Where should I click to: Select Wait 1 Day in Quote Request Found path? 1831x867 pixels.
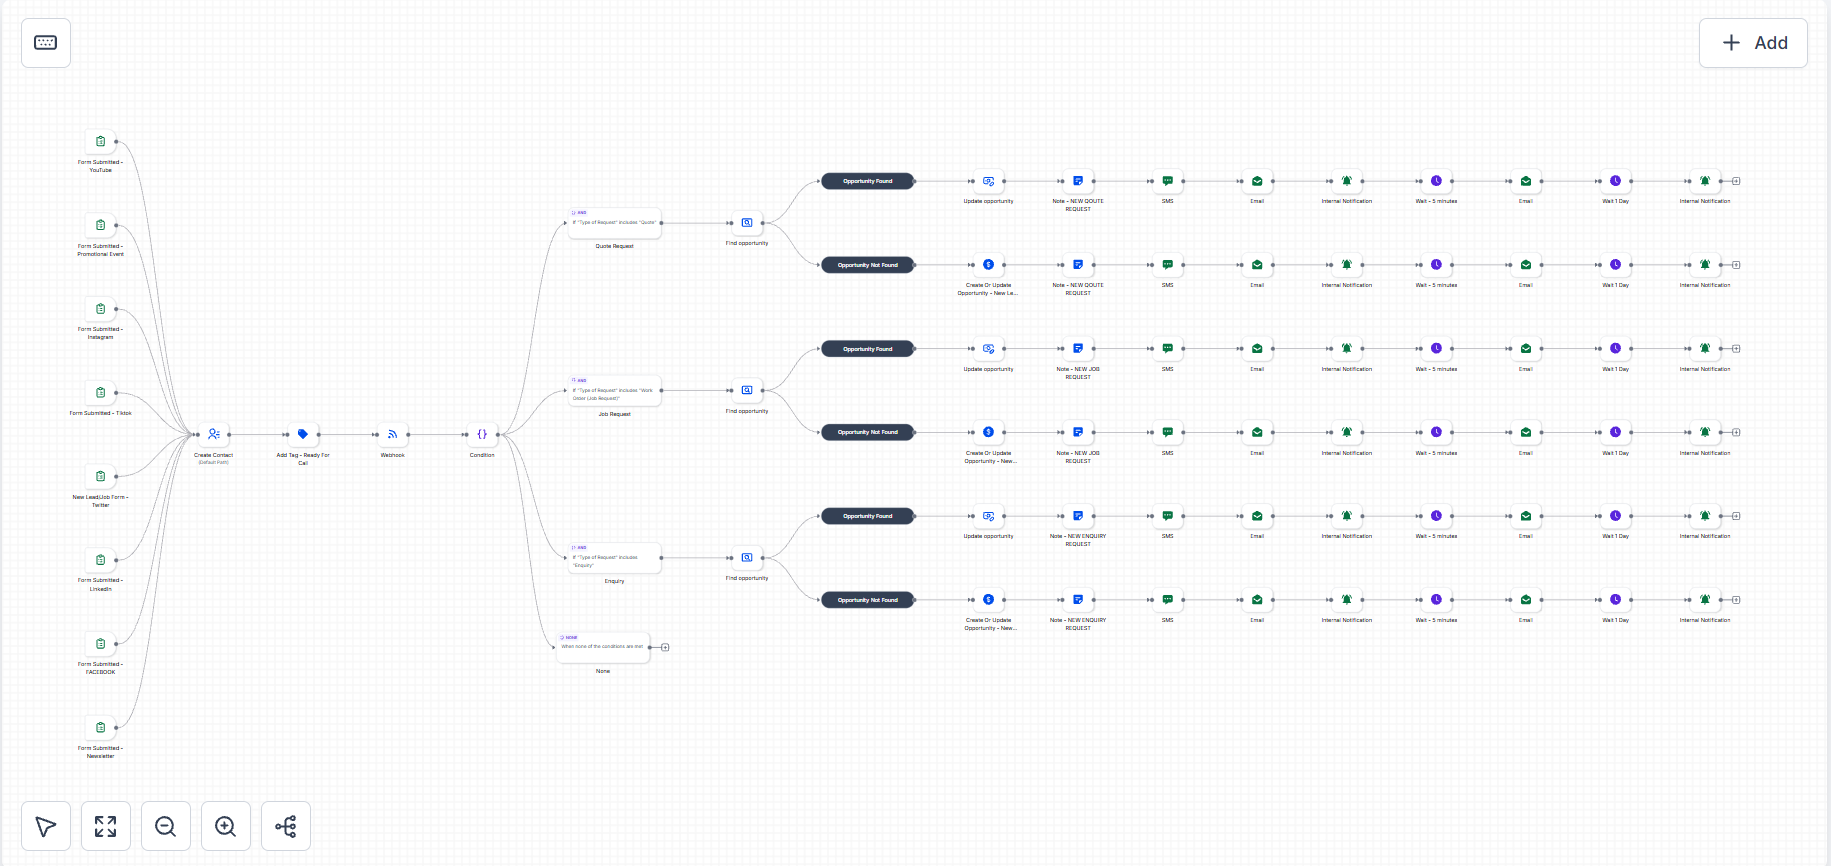(x=1615, y=181)
